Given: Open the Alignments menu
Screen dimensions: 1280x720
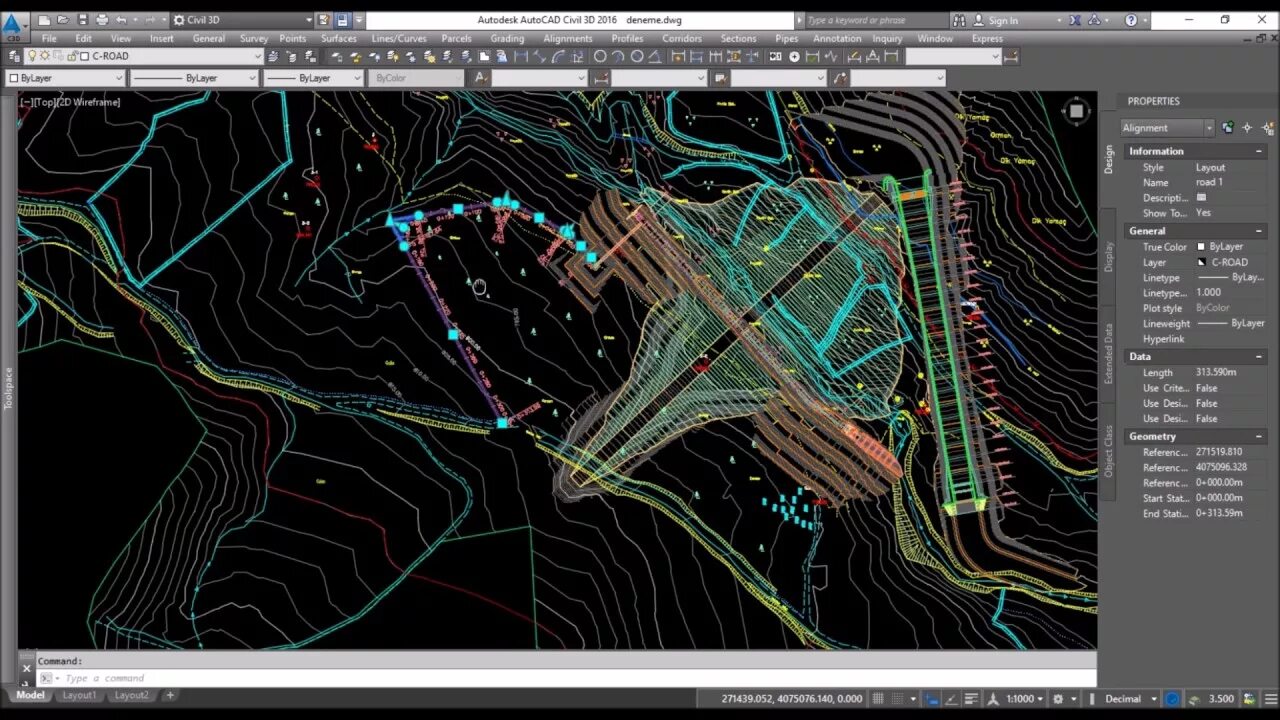Looking at the screenshot, I should [568, 39].
